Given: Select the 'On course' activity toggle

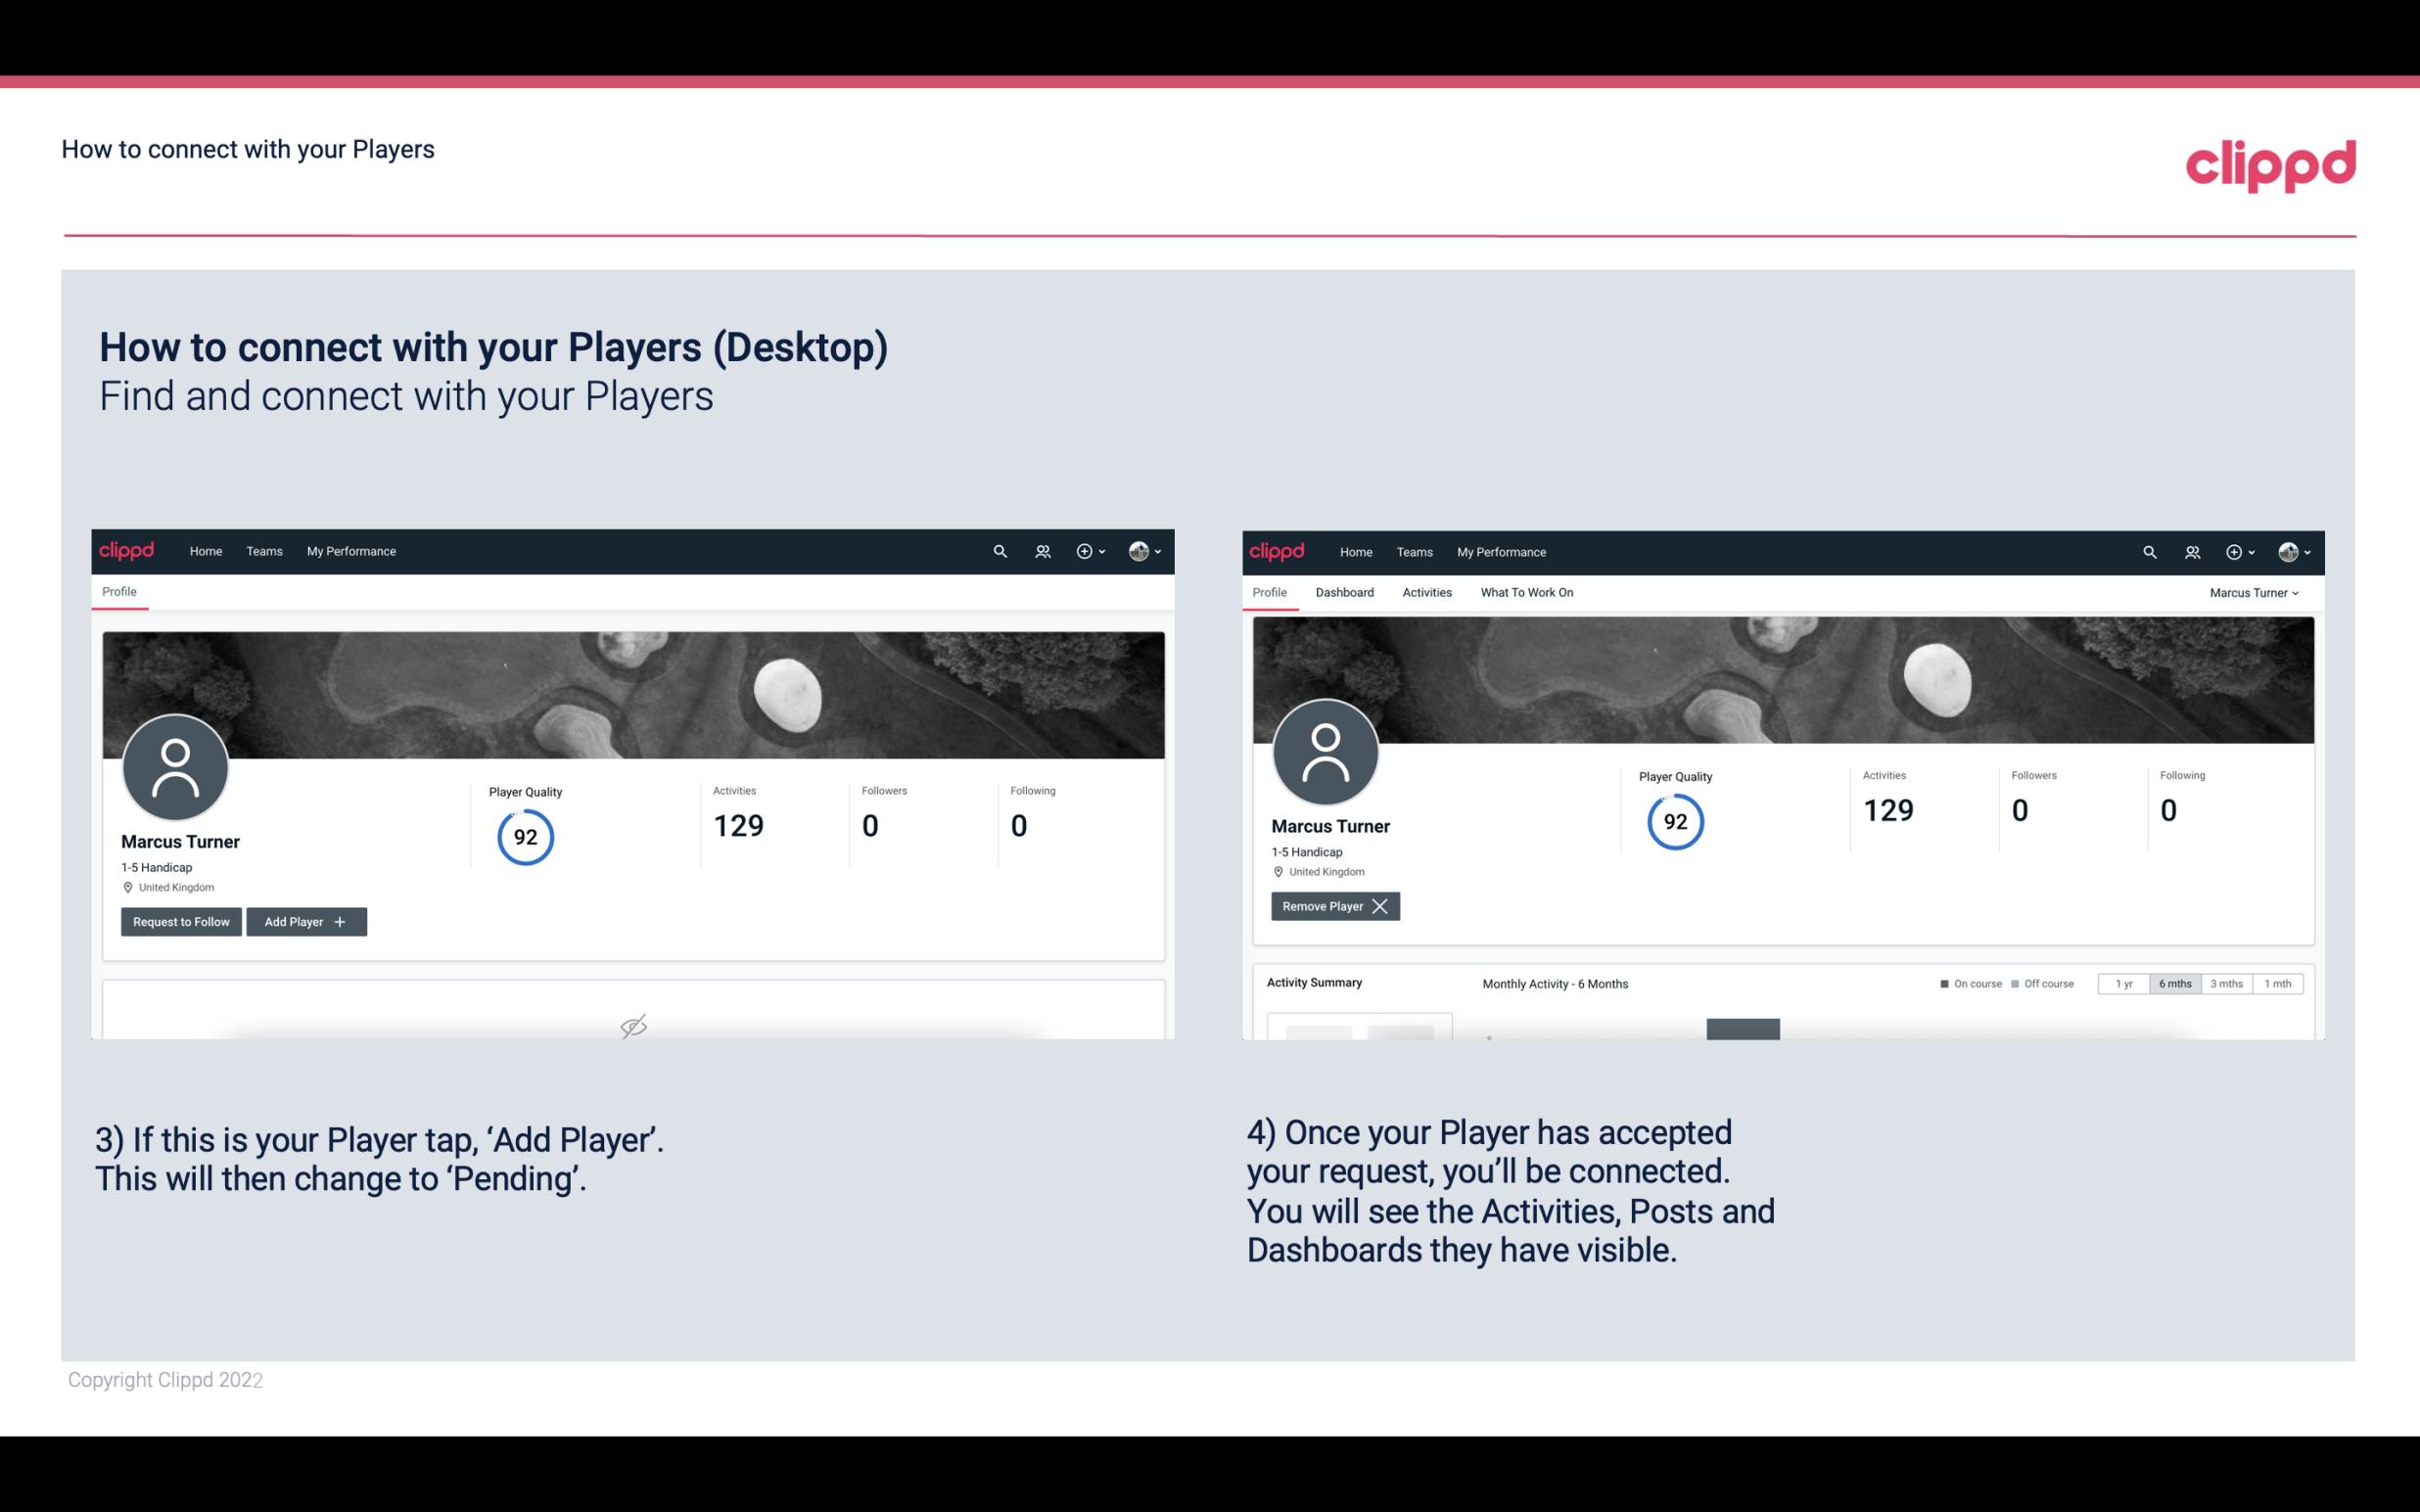Looking at the screenshot, I should pos(1962,983).
